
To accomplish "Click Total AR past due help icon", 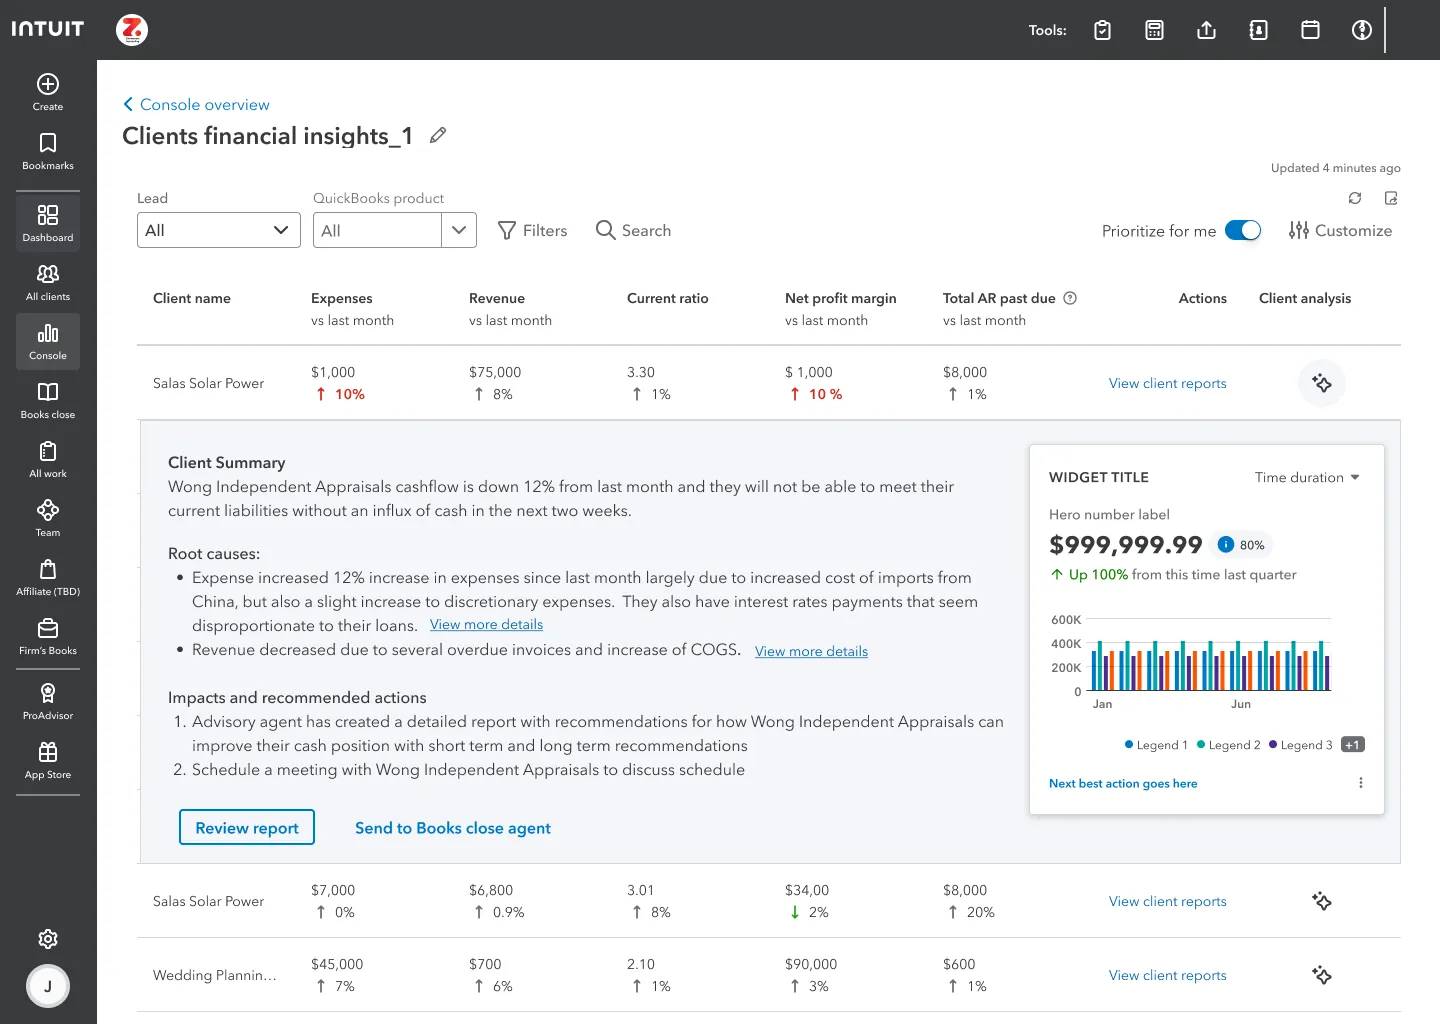I will click(1070, 298).
